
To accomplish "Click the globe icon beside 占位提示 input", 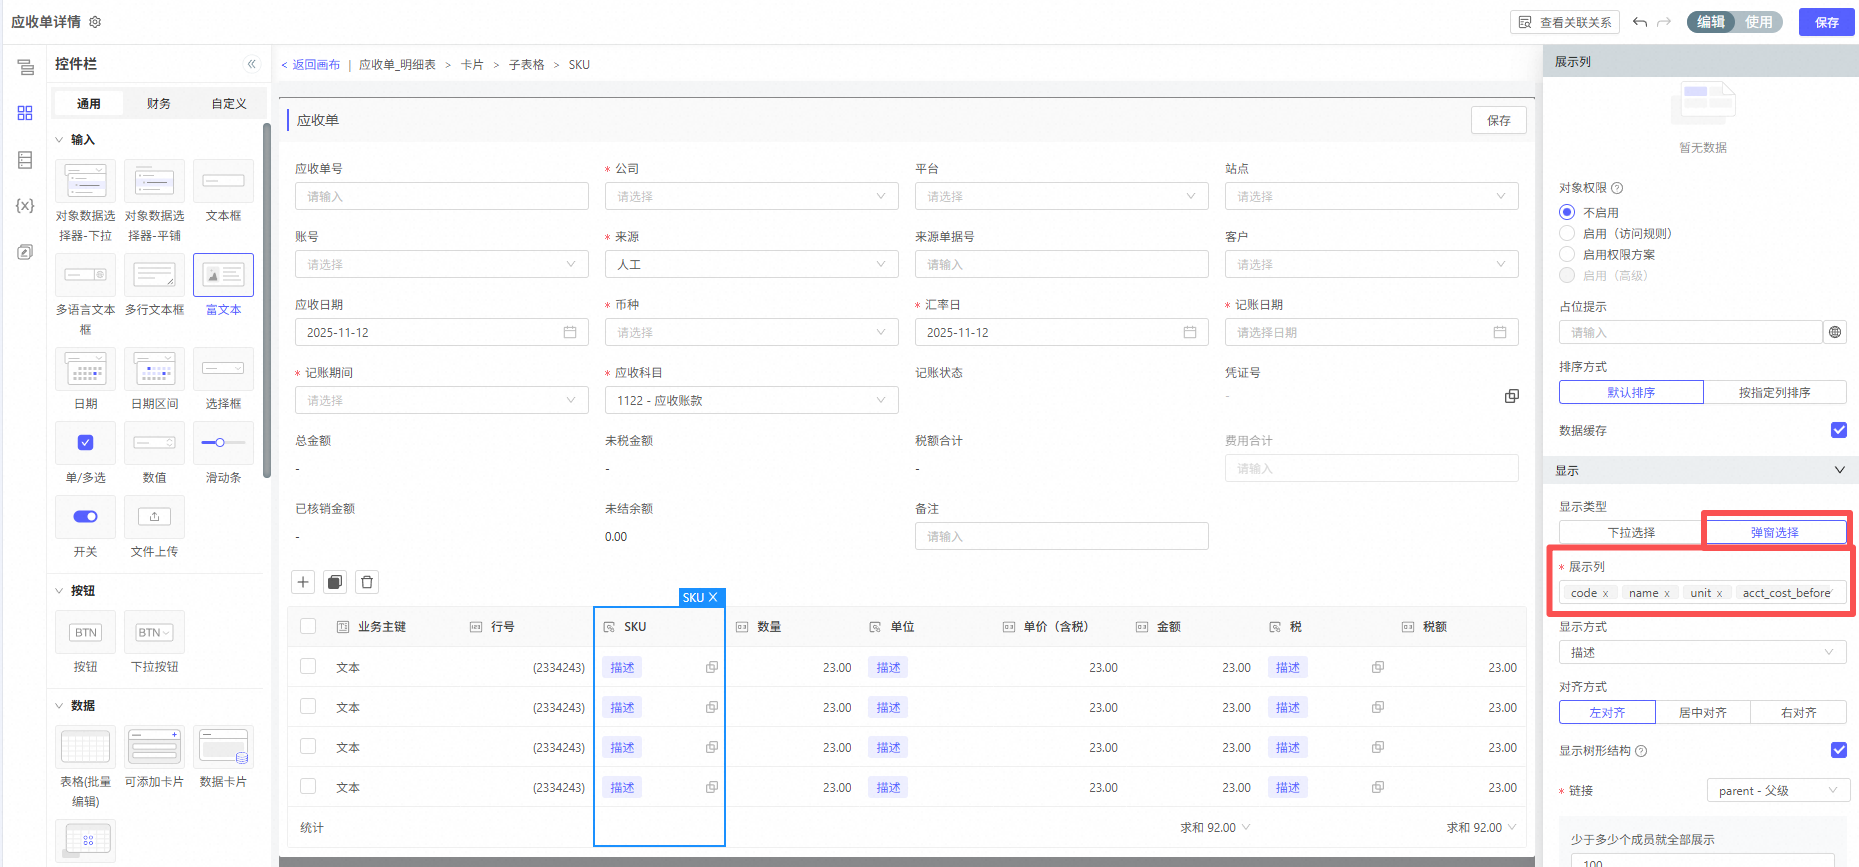I will click(x=1835, y=332).
